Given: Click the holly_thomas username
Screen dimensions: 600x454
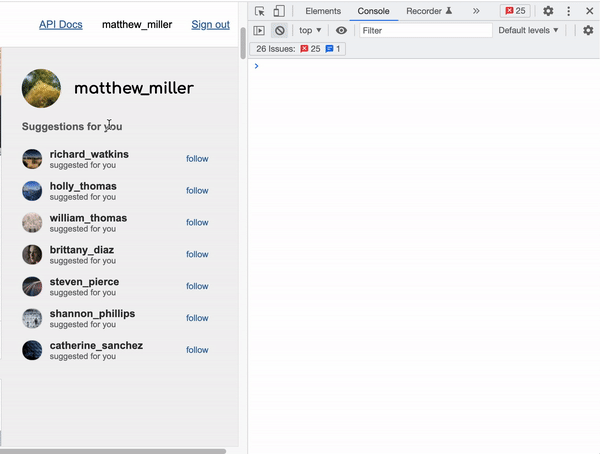Looking at the screenshot, I should (83, 186).
